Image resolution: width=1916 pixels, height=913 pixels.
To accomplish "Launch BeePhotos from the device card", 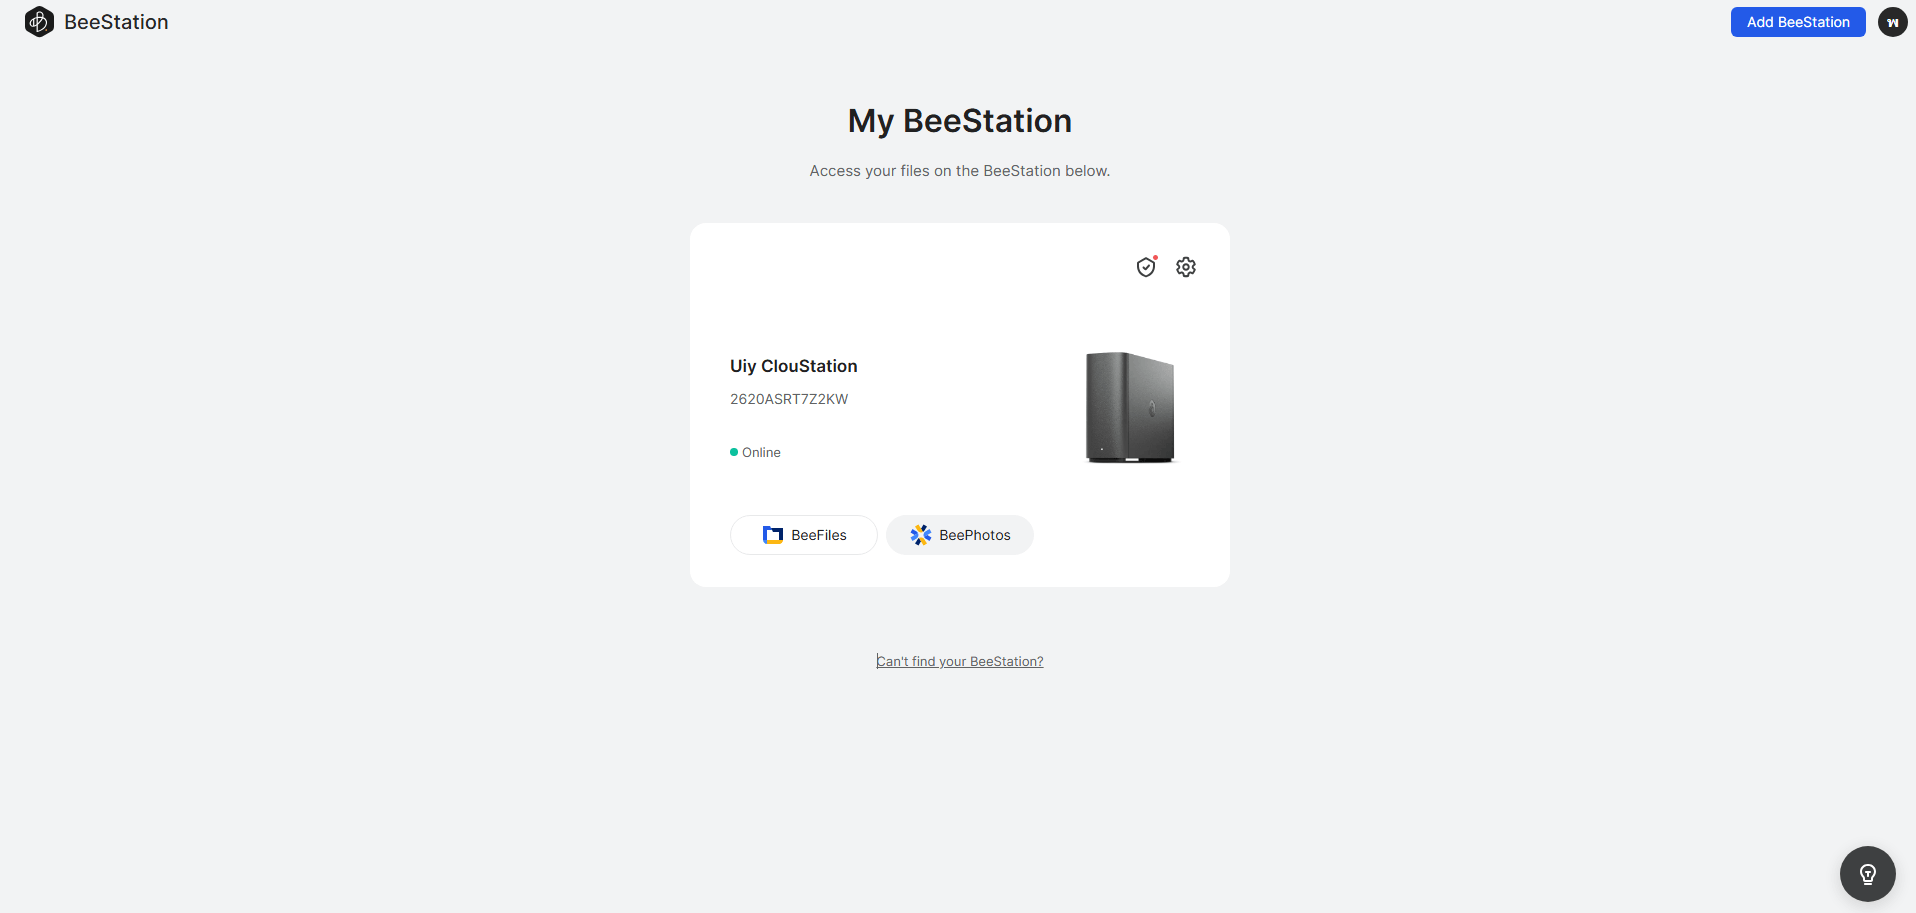I will [960, 535].
